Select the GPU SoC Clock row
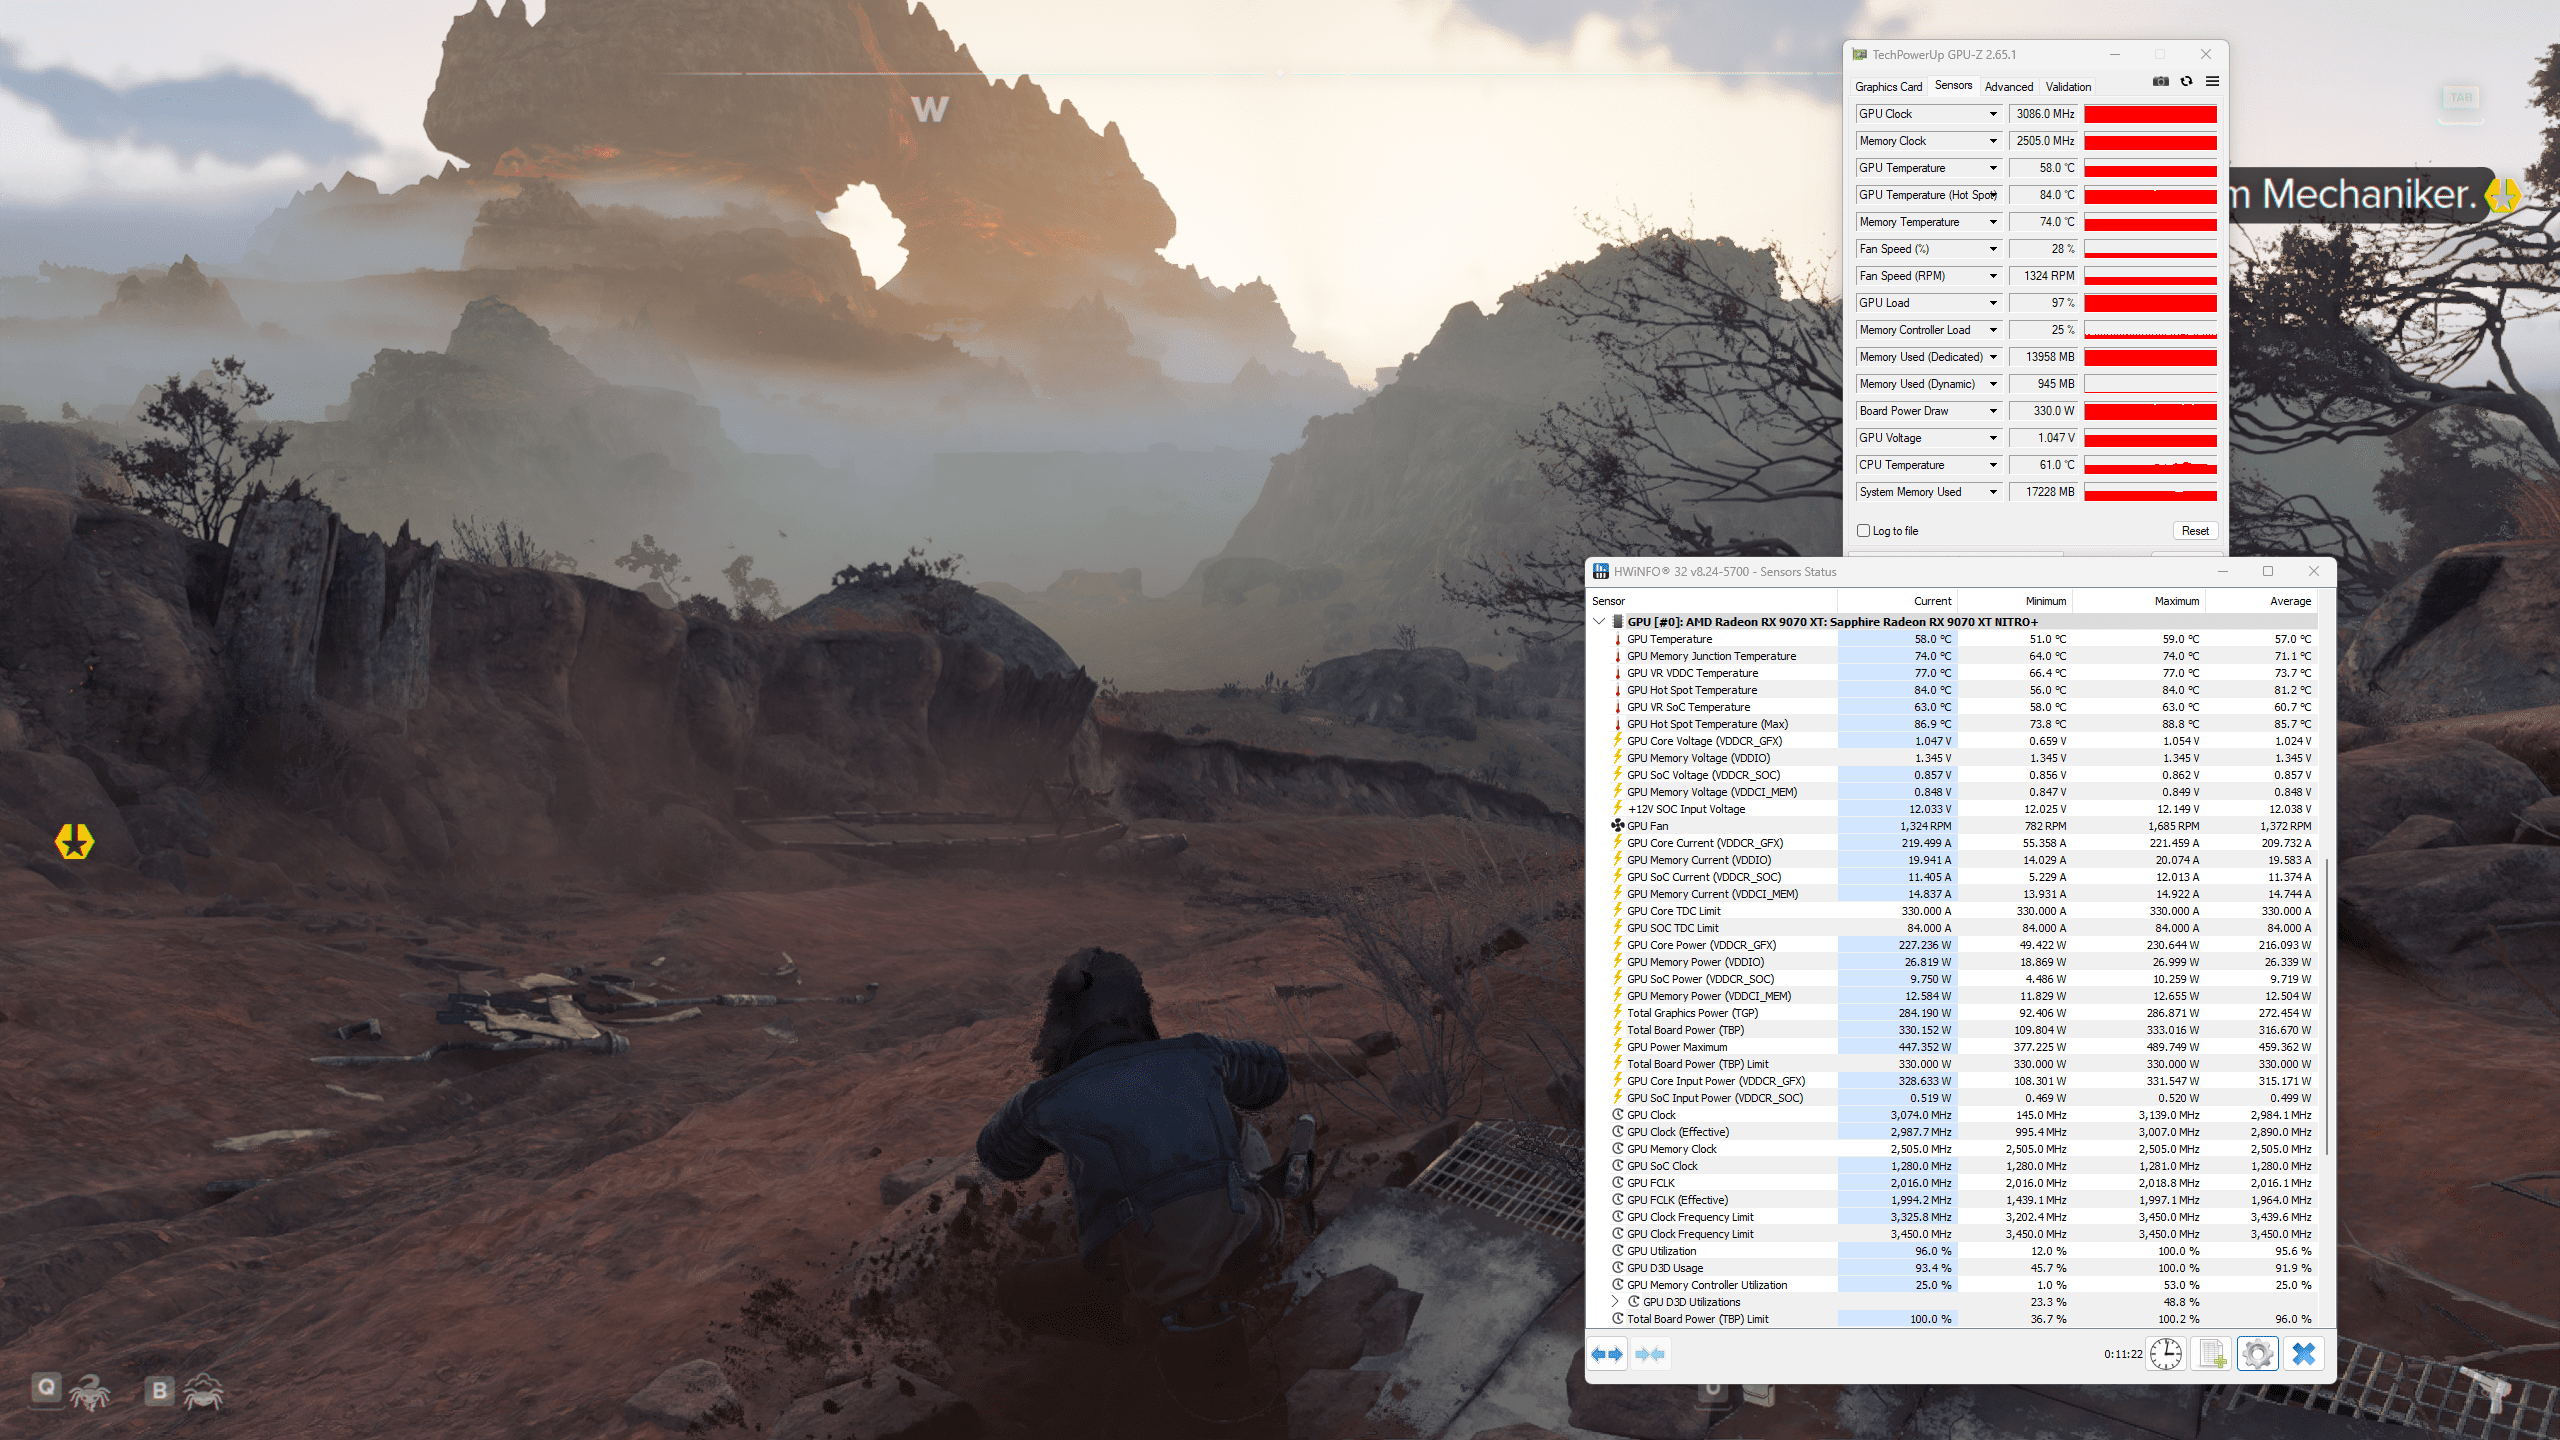Screen dimensions: 2560x1440 pyautogui.click(x=1953, y=1166)
